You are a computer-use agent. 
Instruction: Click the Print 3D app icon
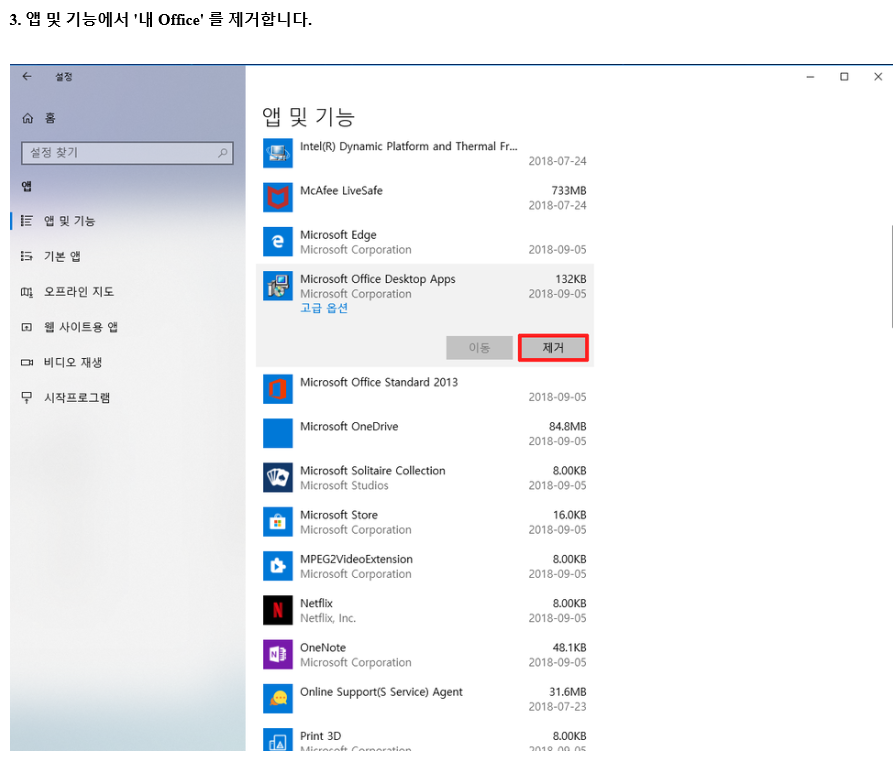[278, 739]
